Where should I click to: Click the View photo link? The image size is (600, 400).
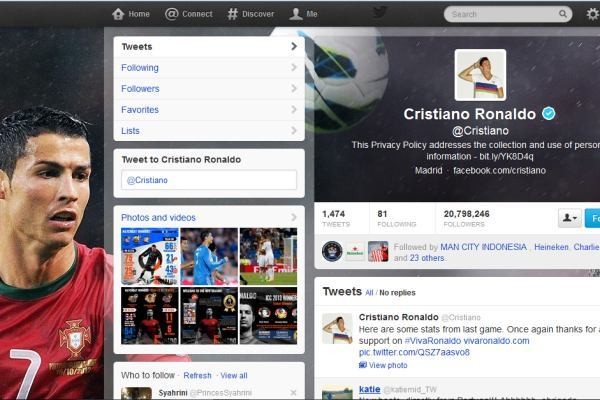388,365
